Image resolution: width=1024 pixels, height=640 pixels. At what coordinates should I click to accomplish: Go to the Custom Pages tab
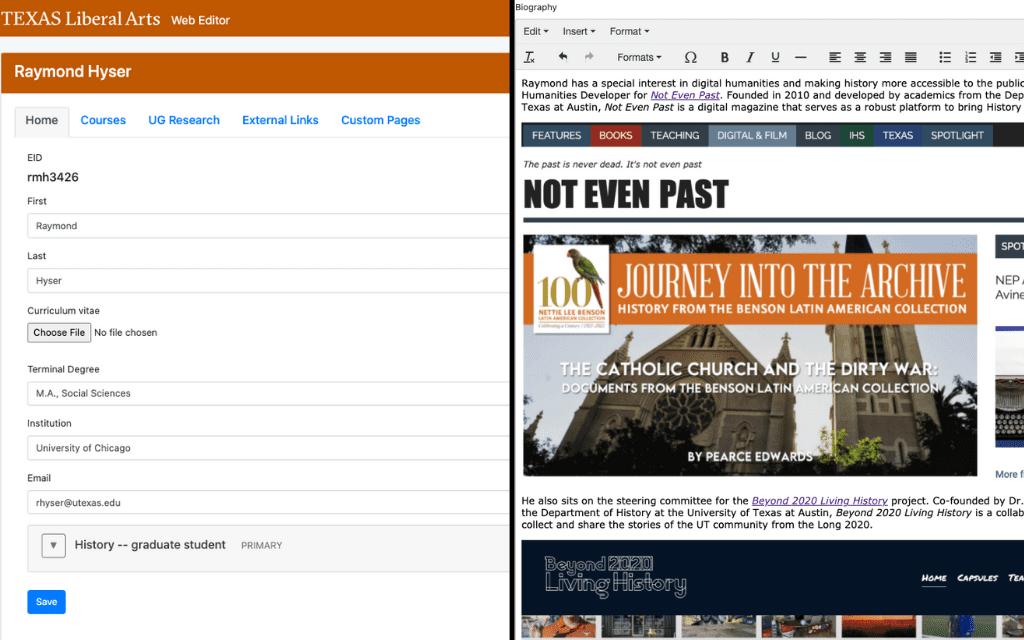pos(381,120)
